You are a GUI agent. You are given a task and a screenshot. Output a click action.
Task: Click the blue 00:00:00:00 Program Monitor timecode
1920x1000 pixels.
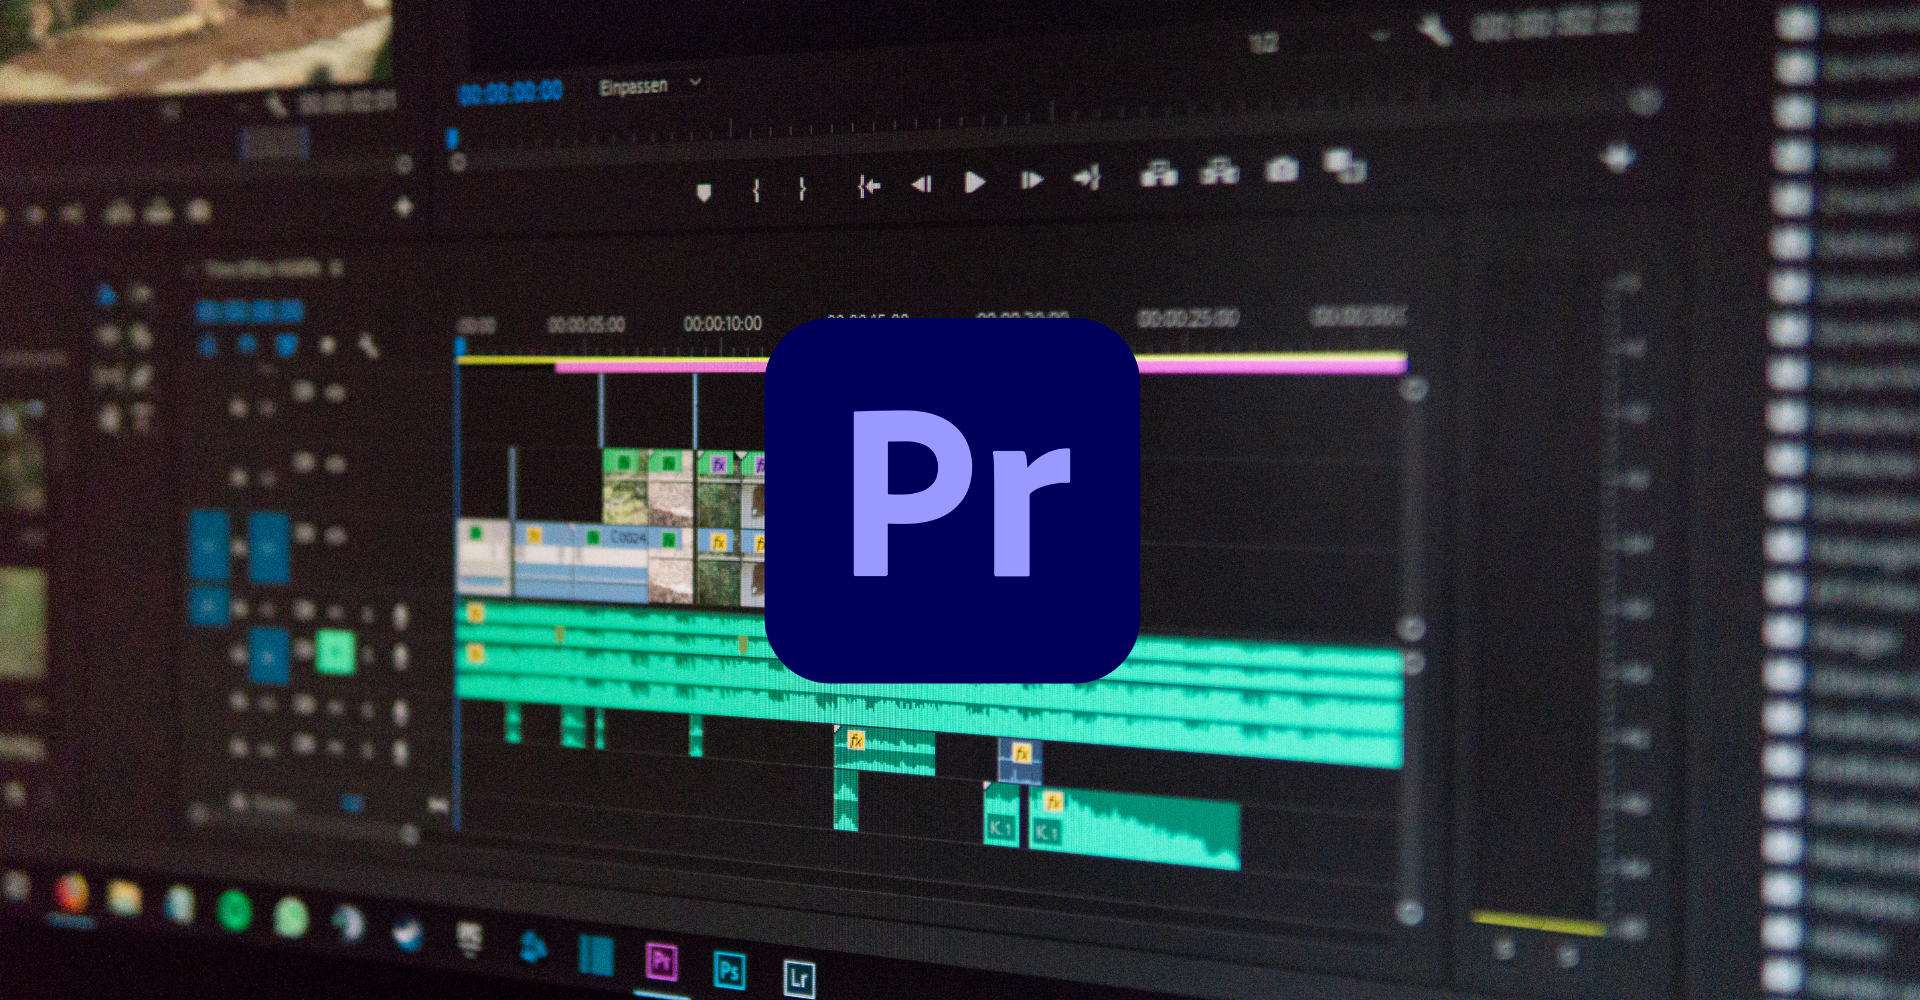pyautogui.click(x=510, y=93)
